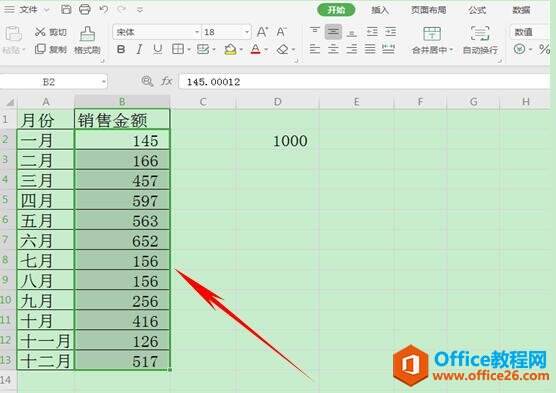The image size is (556, 393).
Task: Click the red font color A swatch
Action: [256, 49]
